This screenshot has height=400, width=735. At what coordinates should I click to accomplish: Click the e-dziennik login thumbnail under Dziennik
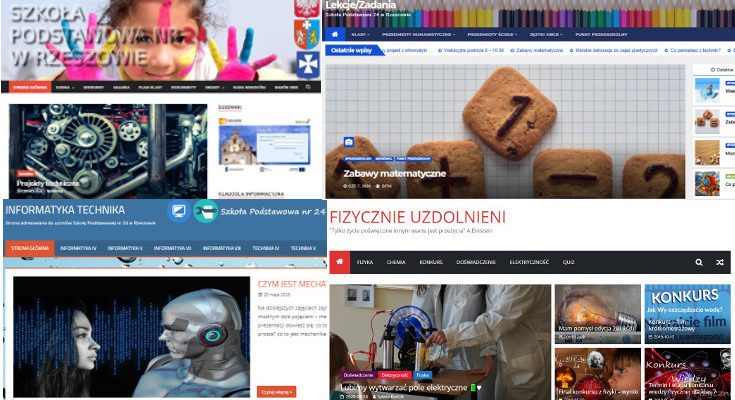(x=264, y=145)
